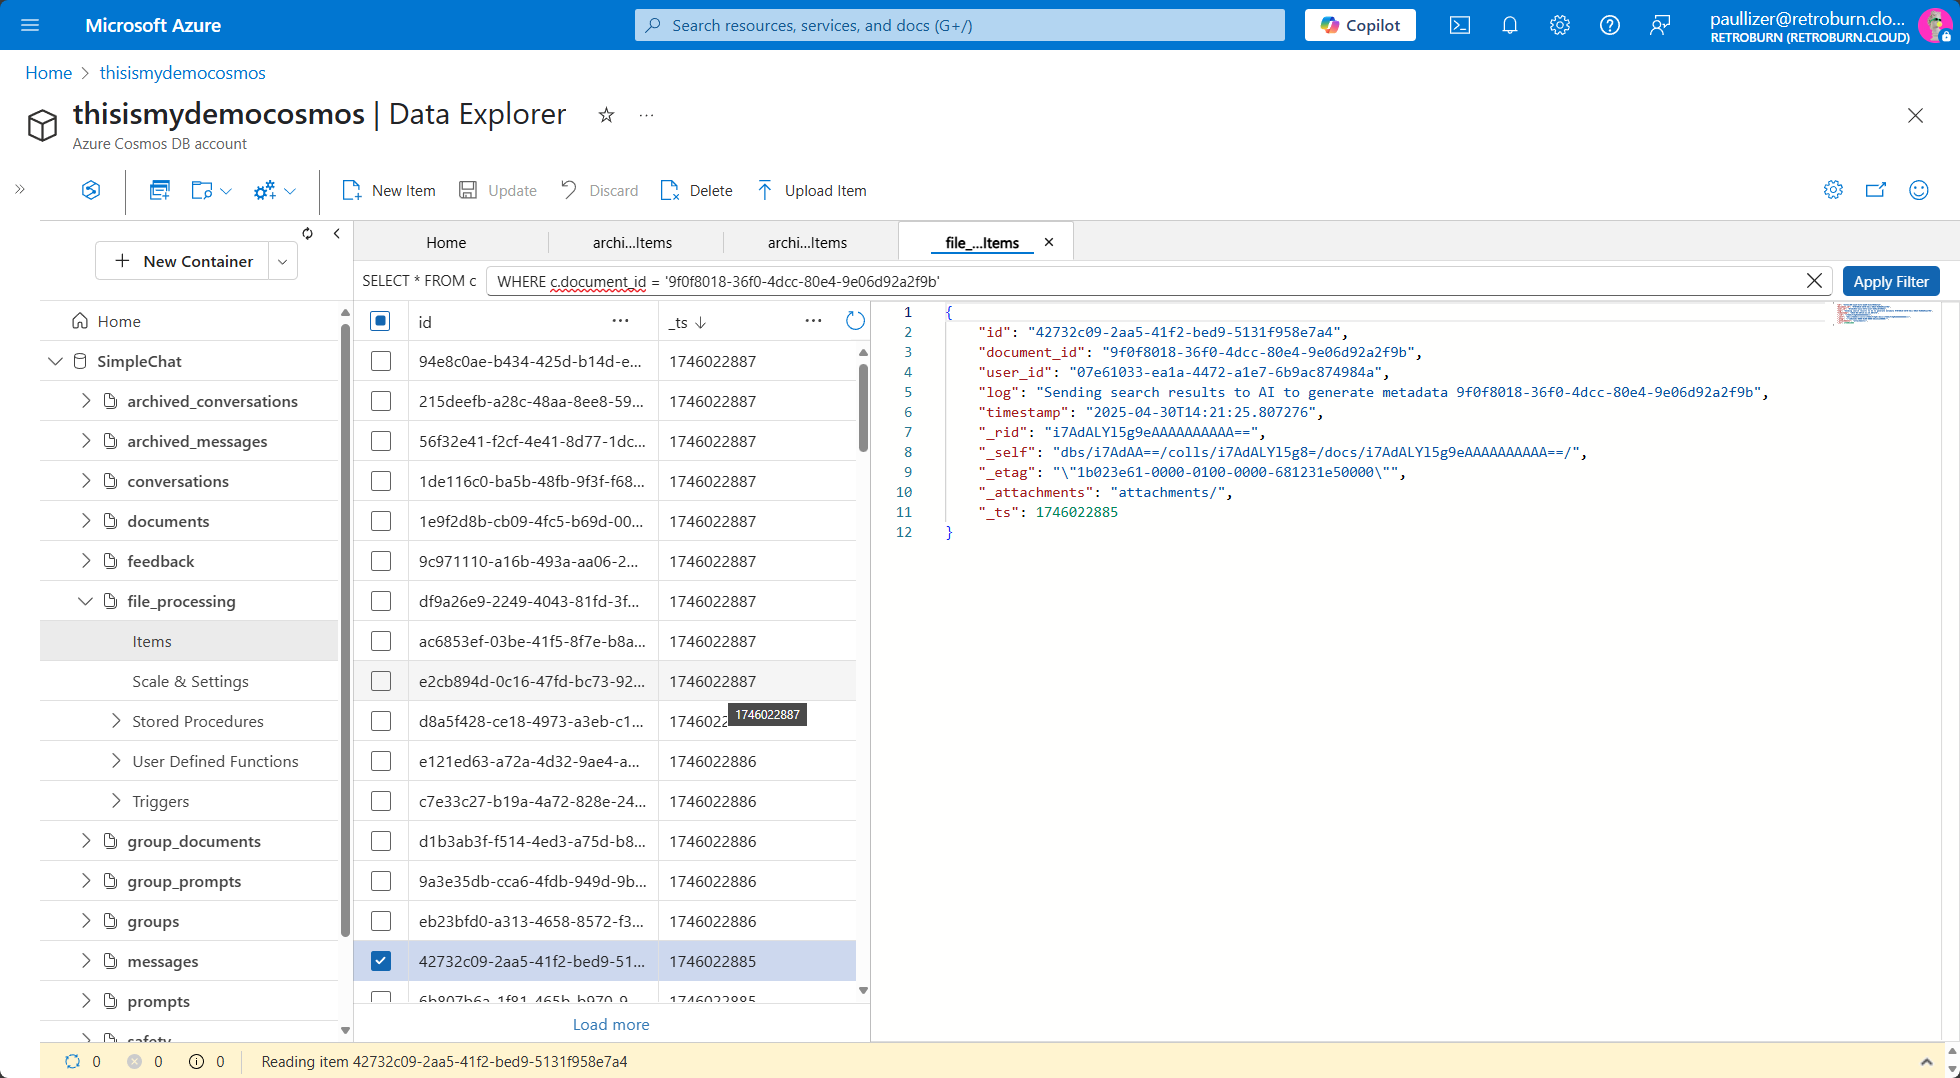Send feedback via the smiley icon
The height and width of the screenshot is (1078, 1960).
tap(1918, 190)
